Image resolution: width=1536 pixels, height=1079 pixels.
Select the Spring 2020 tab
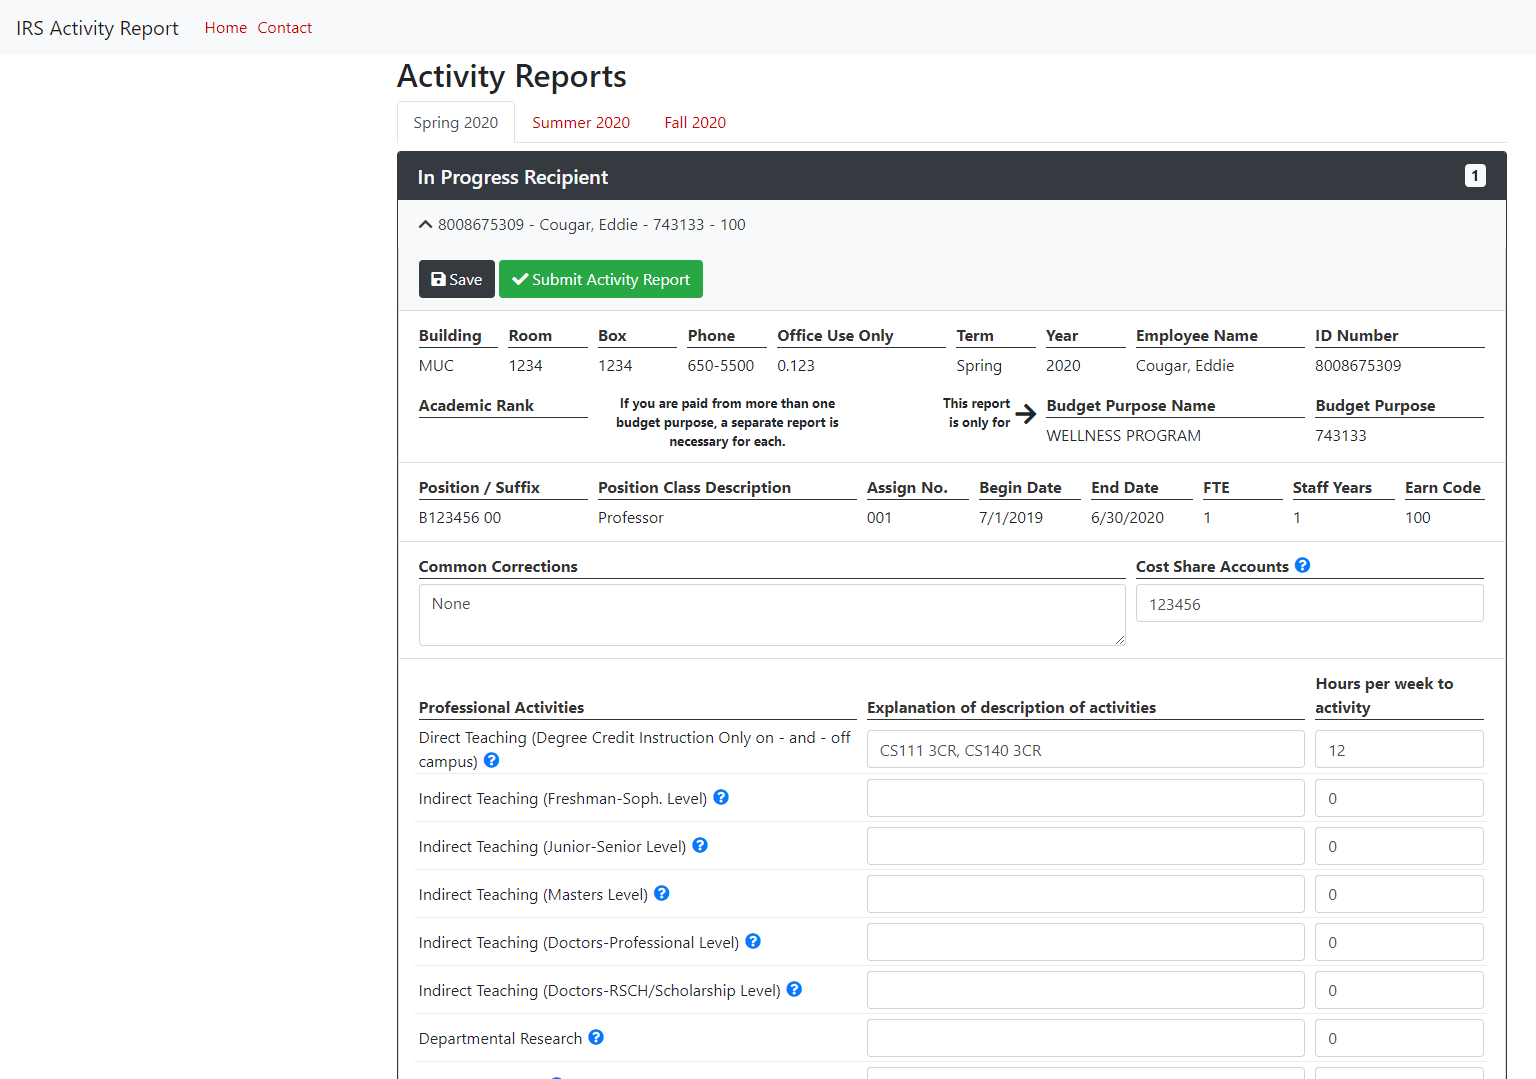pyautogui.click(x=455, y=123)
